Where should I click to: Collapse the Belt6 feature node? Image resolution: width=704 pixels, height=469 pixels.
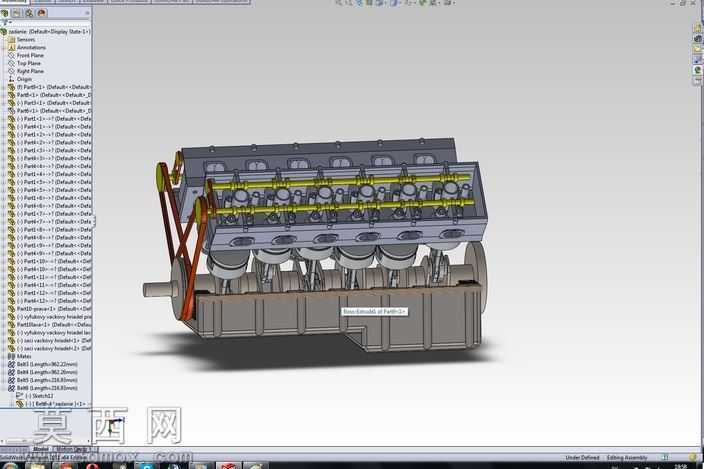pyautogui.click(x=4, y=388)
